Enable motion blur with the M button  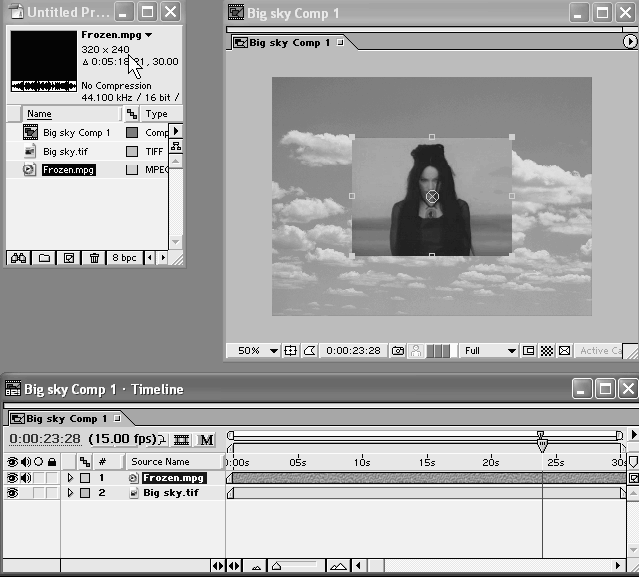pos(206,439)
